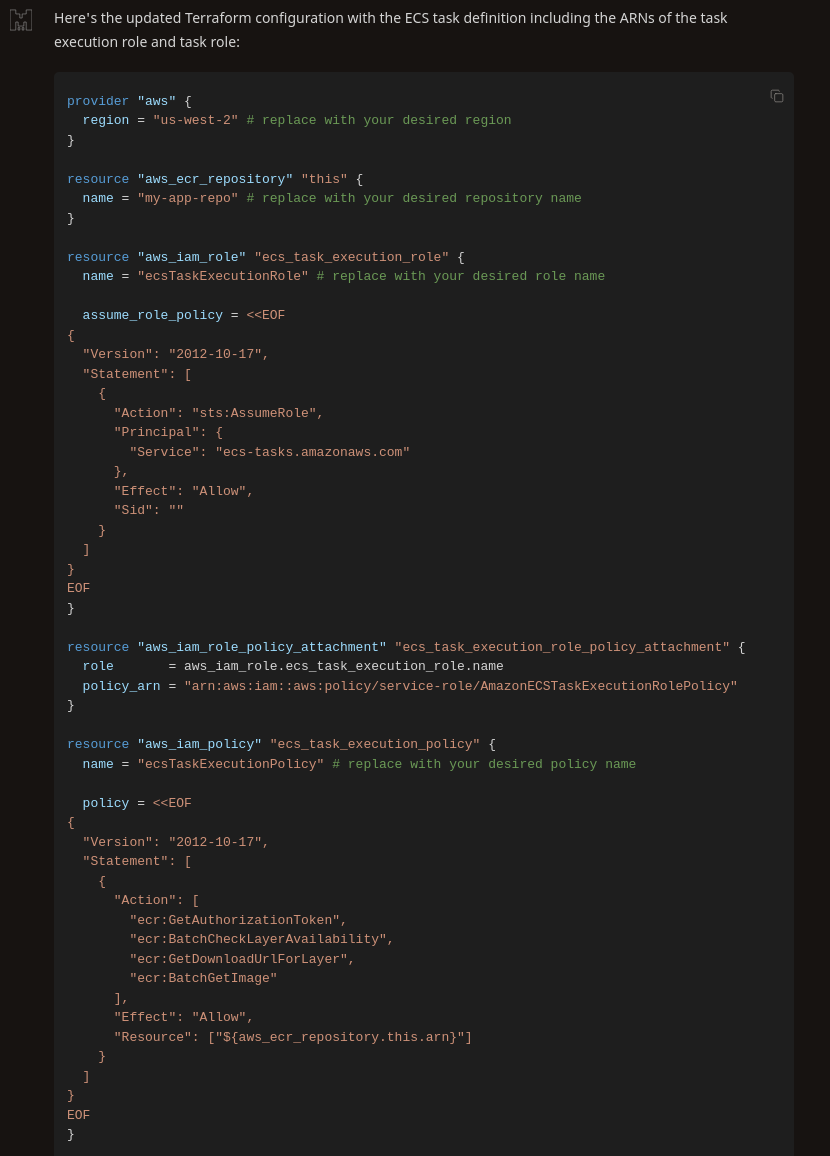Viewport: 830px width, 1156px height.
Task: Click the "us-west-2" region value
Action: tap(195, 120)
